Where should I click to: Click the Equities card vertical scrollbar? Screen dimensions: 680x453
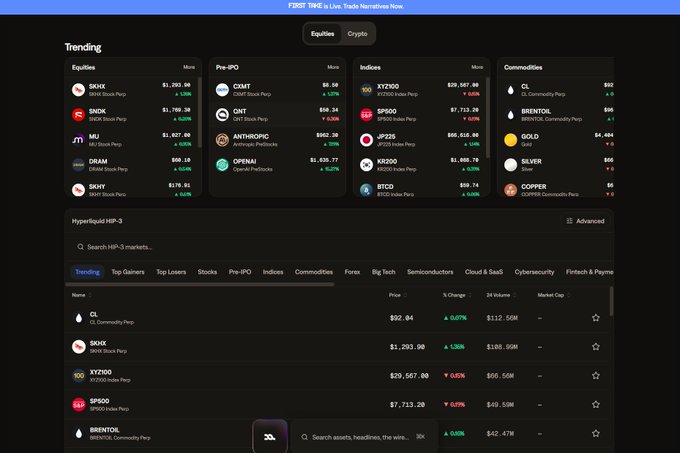[199, 112]
